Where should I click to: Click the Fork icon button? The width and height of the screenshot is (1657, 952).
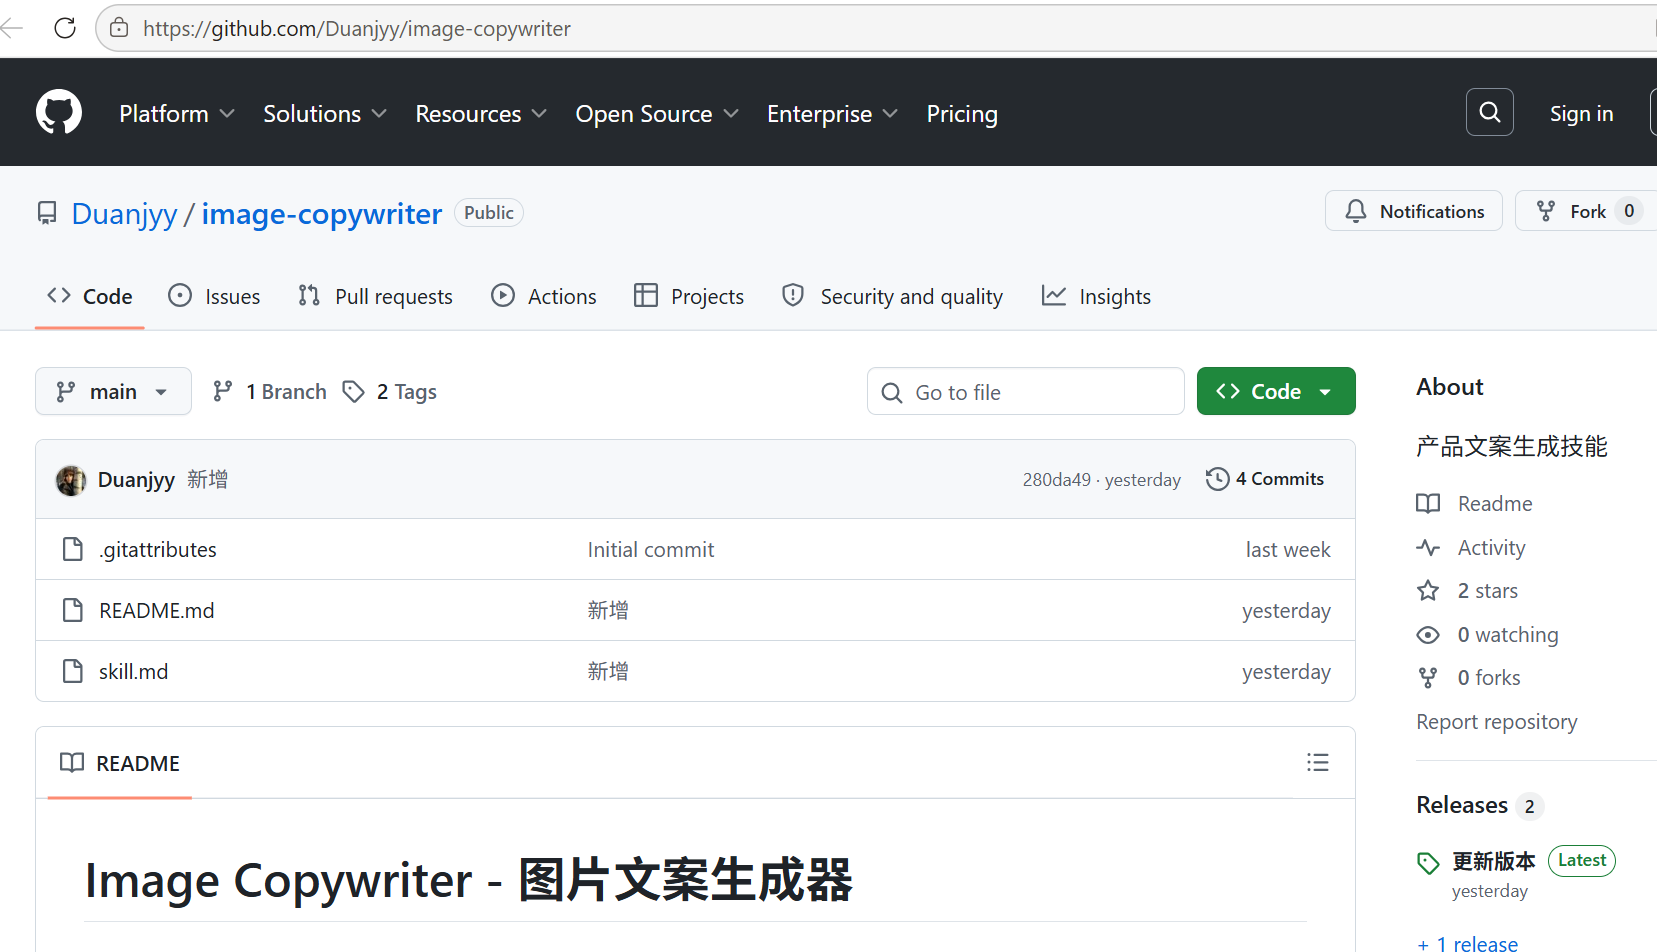click(x=1546, y=211)
